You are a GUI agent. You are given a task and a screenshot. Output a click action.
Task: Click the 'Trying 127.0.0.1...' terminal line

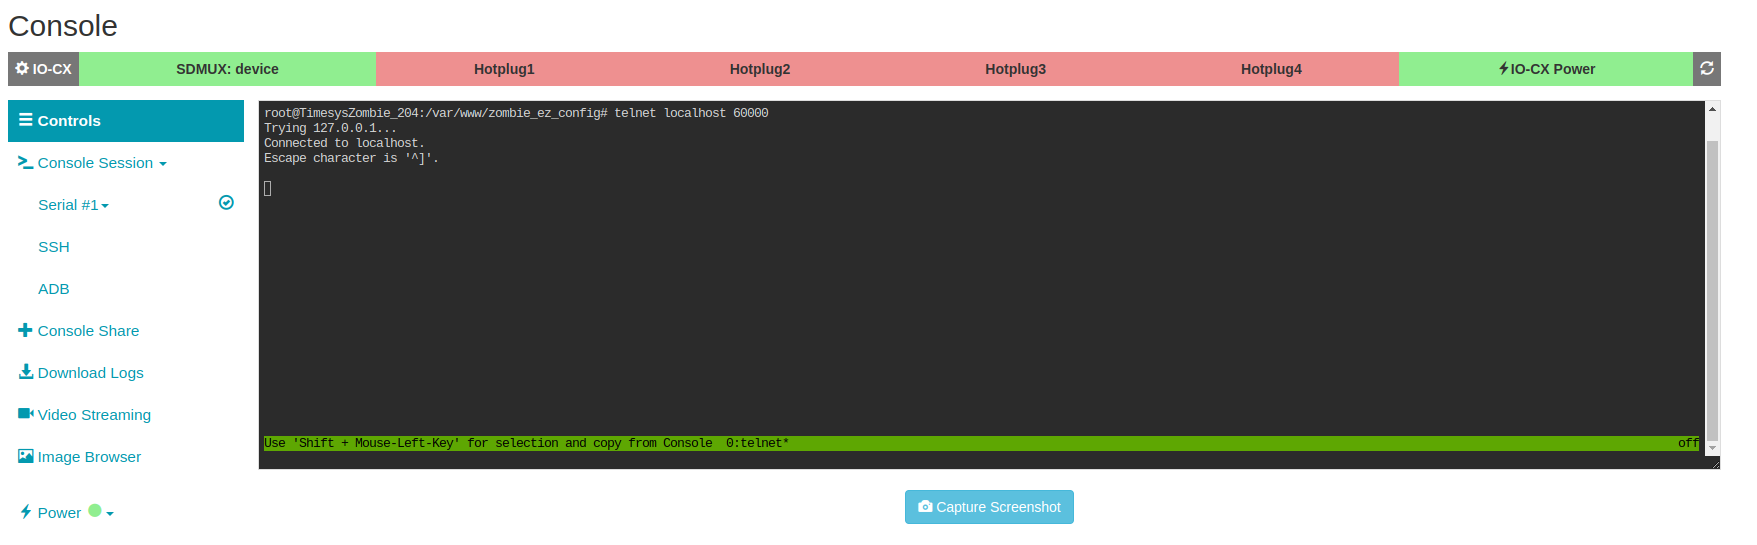[330, 128]
